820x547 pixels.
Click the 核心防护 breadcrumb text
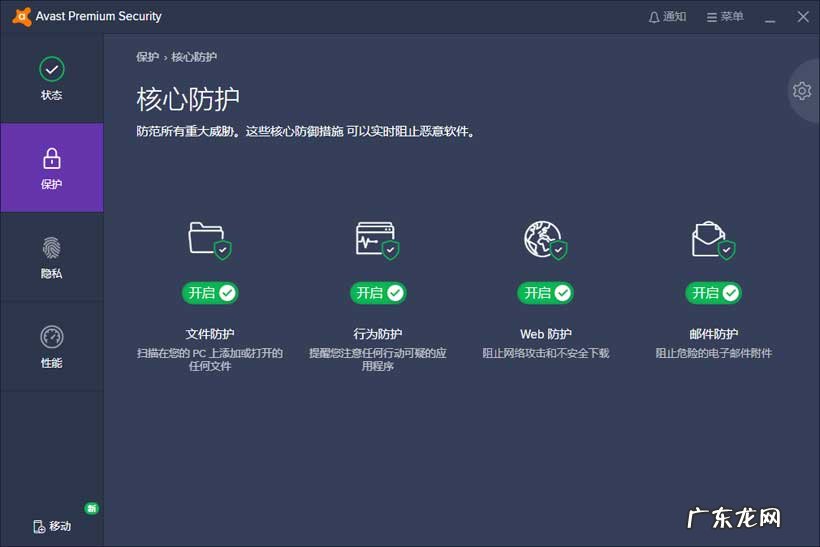coord(194,57)
